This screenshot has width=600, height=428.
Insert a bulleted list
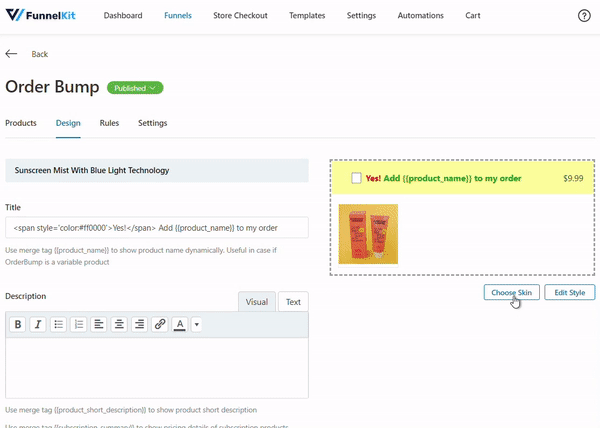click(x=58, y=324)
